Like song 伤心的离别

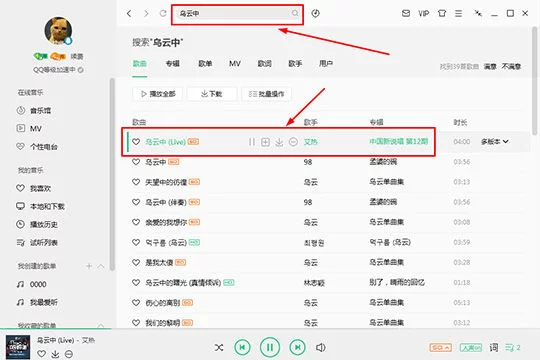pyautogui.click(x=136, y=303)
